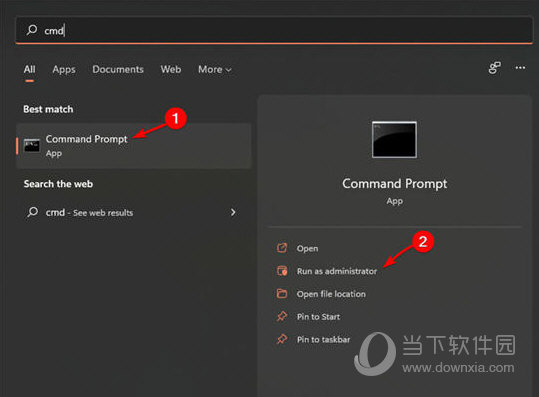539x397 pixels.
Task: Select the All tab
Action: [30, 69]
